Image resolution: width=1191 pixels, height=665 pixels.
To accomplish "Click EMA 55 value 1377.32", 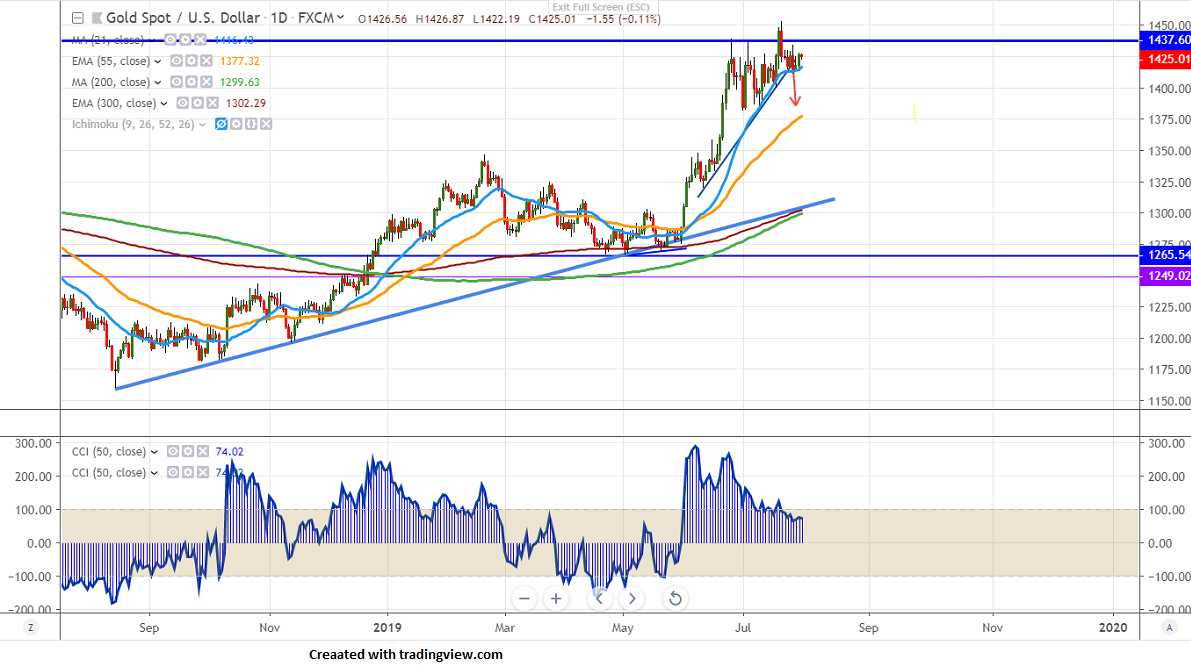I will [x=240, y=62].
